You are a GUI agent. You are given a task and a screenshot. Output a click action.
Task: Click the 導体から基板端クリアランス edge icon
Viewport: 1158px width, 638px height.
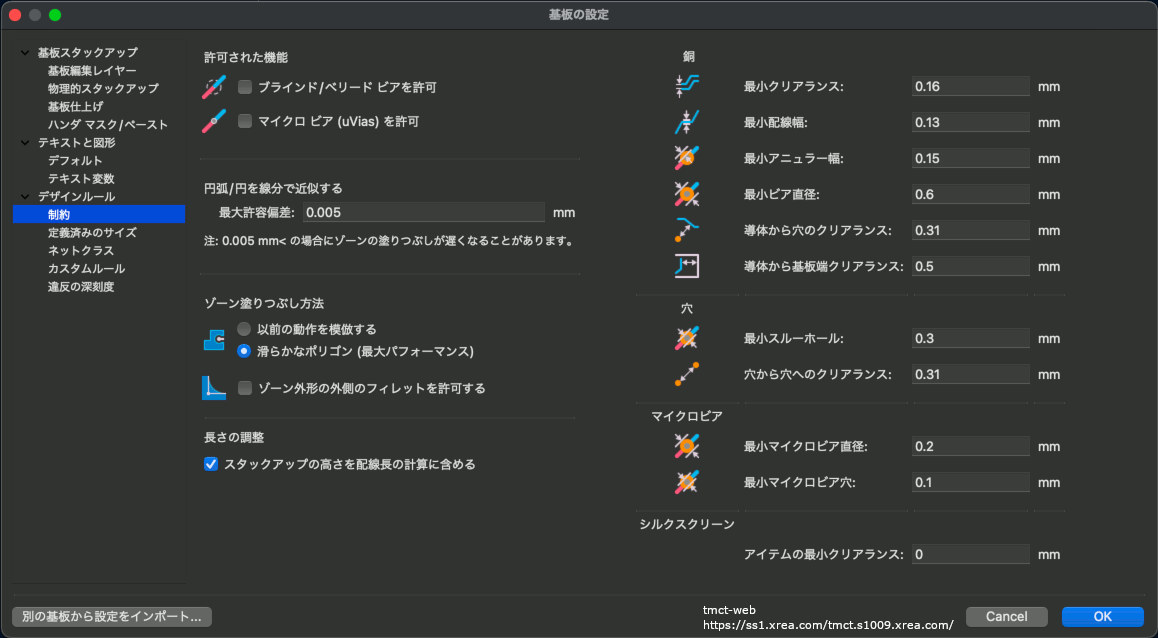coord(687,266)
